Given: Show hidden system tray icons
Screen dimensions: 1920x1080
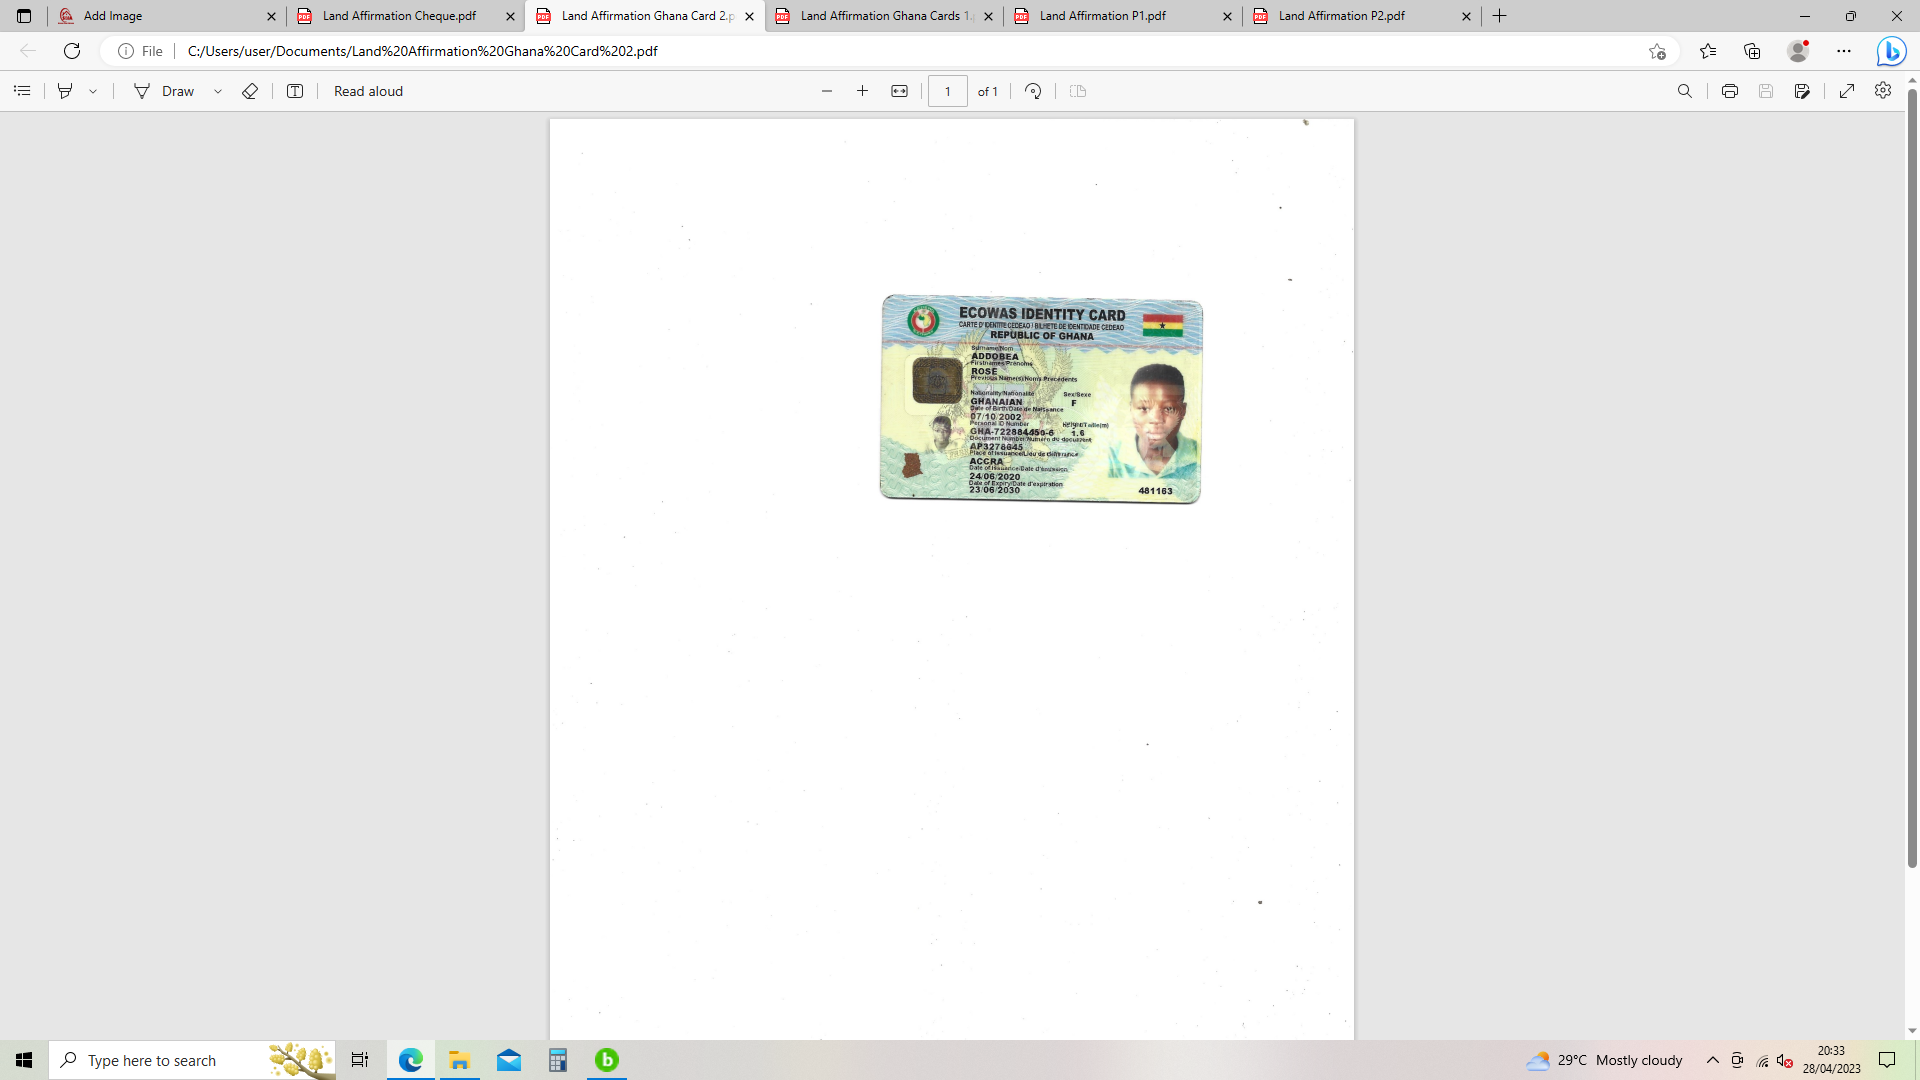Looking at the screenshot, I should pos(1713,1060).
